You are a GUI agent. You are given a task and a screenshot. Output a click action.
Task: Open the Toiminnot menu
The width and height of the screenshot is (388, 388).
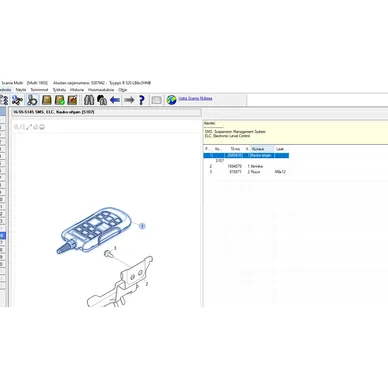[x=39, y=90]
